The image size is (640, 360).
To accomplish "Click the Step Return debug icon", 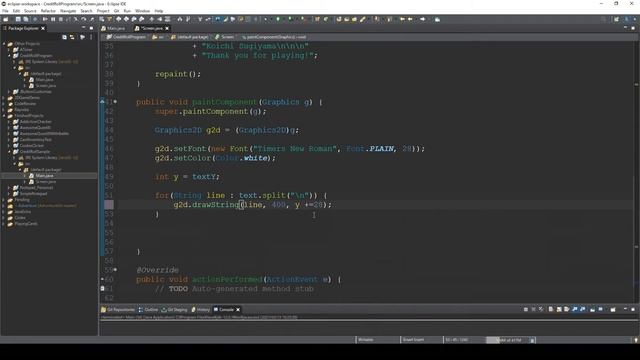I will 91,19.
